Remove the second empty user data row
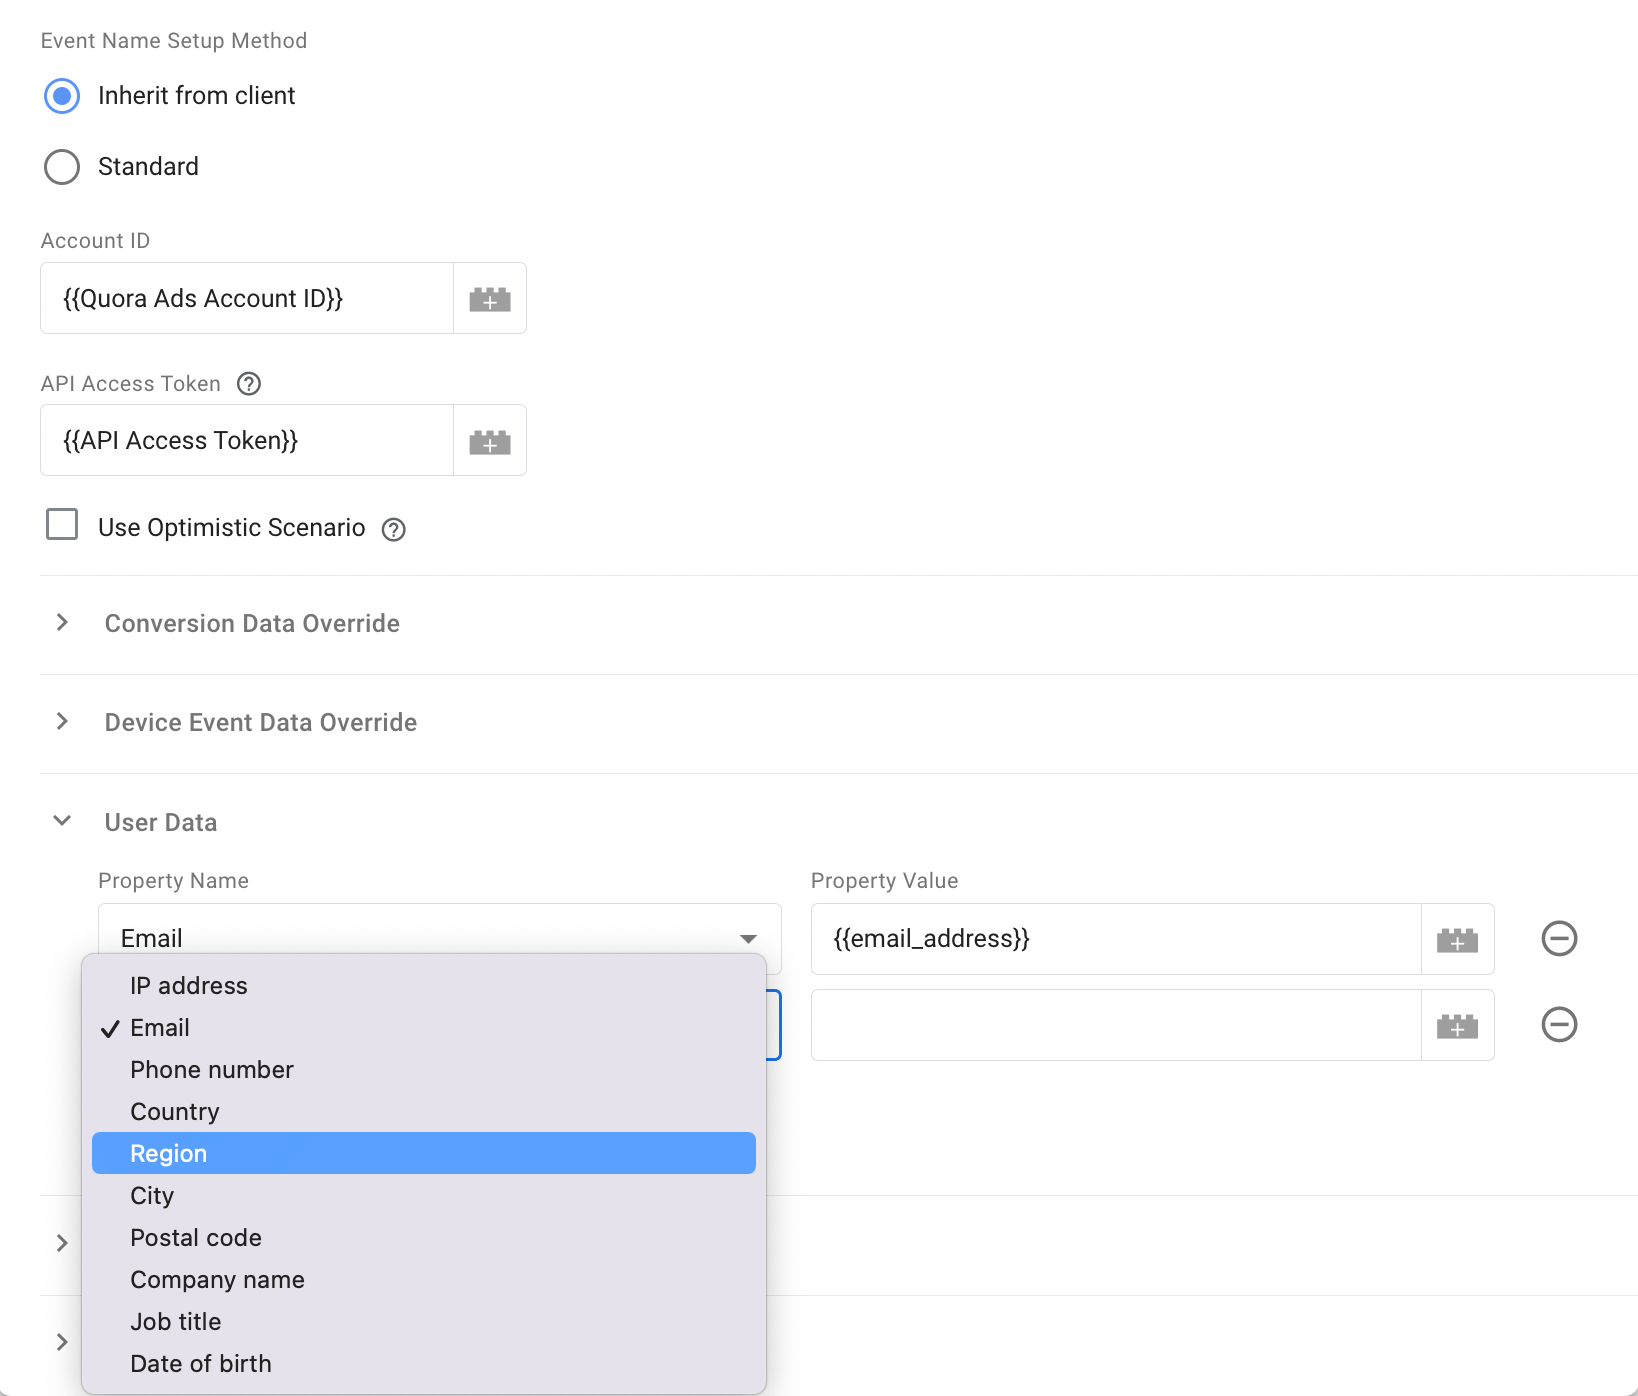Screen dimensions: 1638x1396 (x=1559, y=1024)
